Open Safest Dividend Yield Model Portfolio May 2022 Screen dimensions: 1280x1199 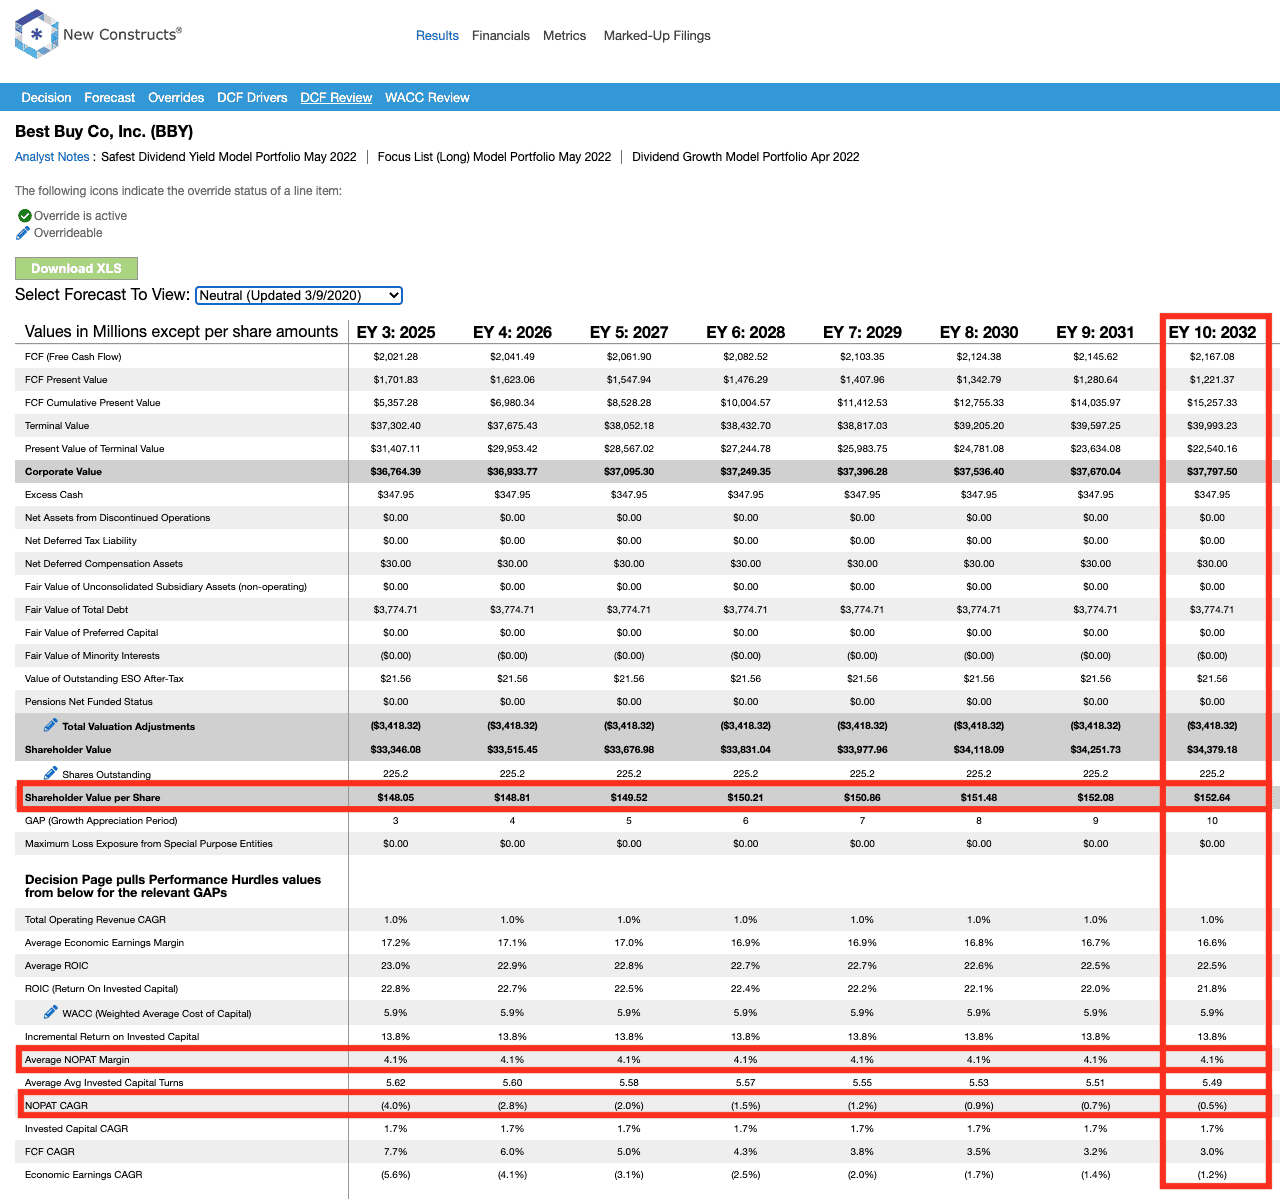(x=229, y=157)
